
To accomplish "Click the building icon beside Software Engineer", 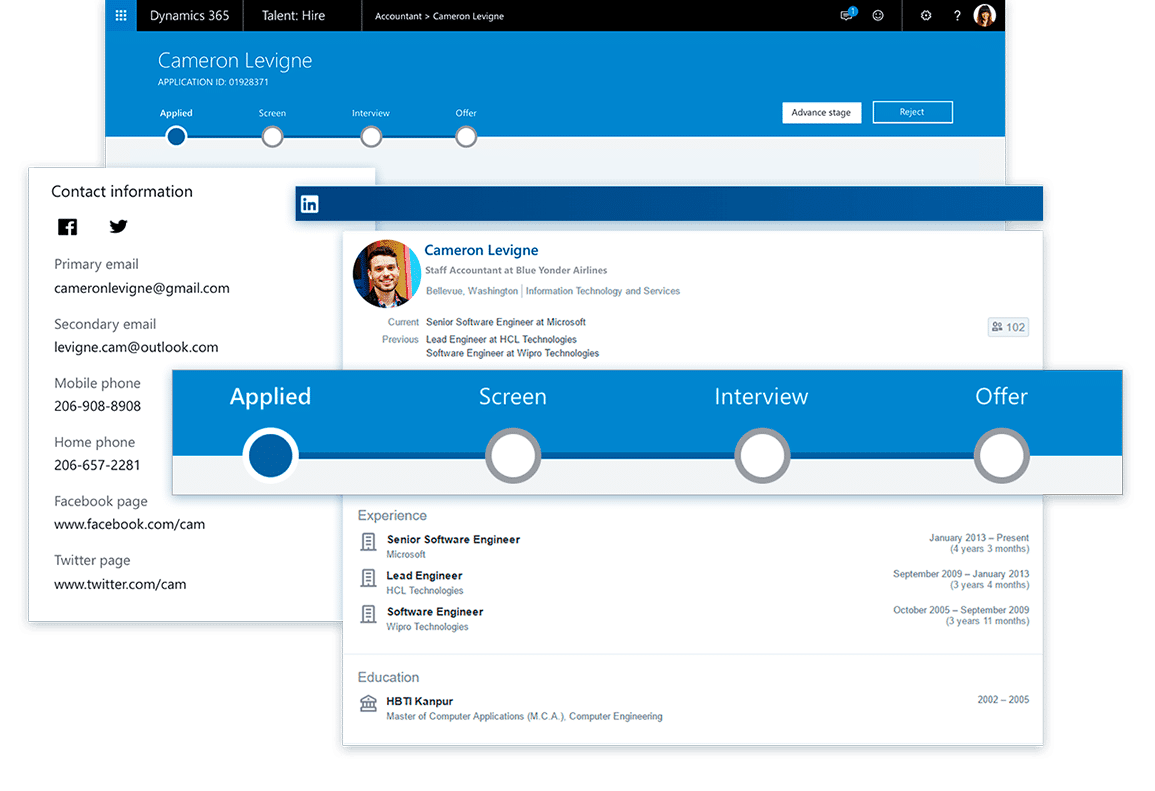I will 368,614.
